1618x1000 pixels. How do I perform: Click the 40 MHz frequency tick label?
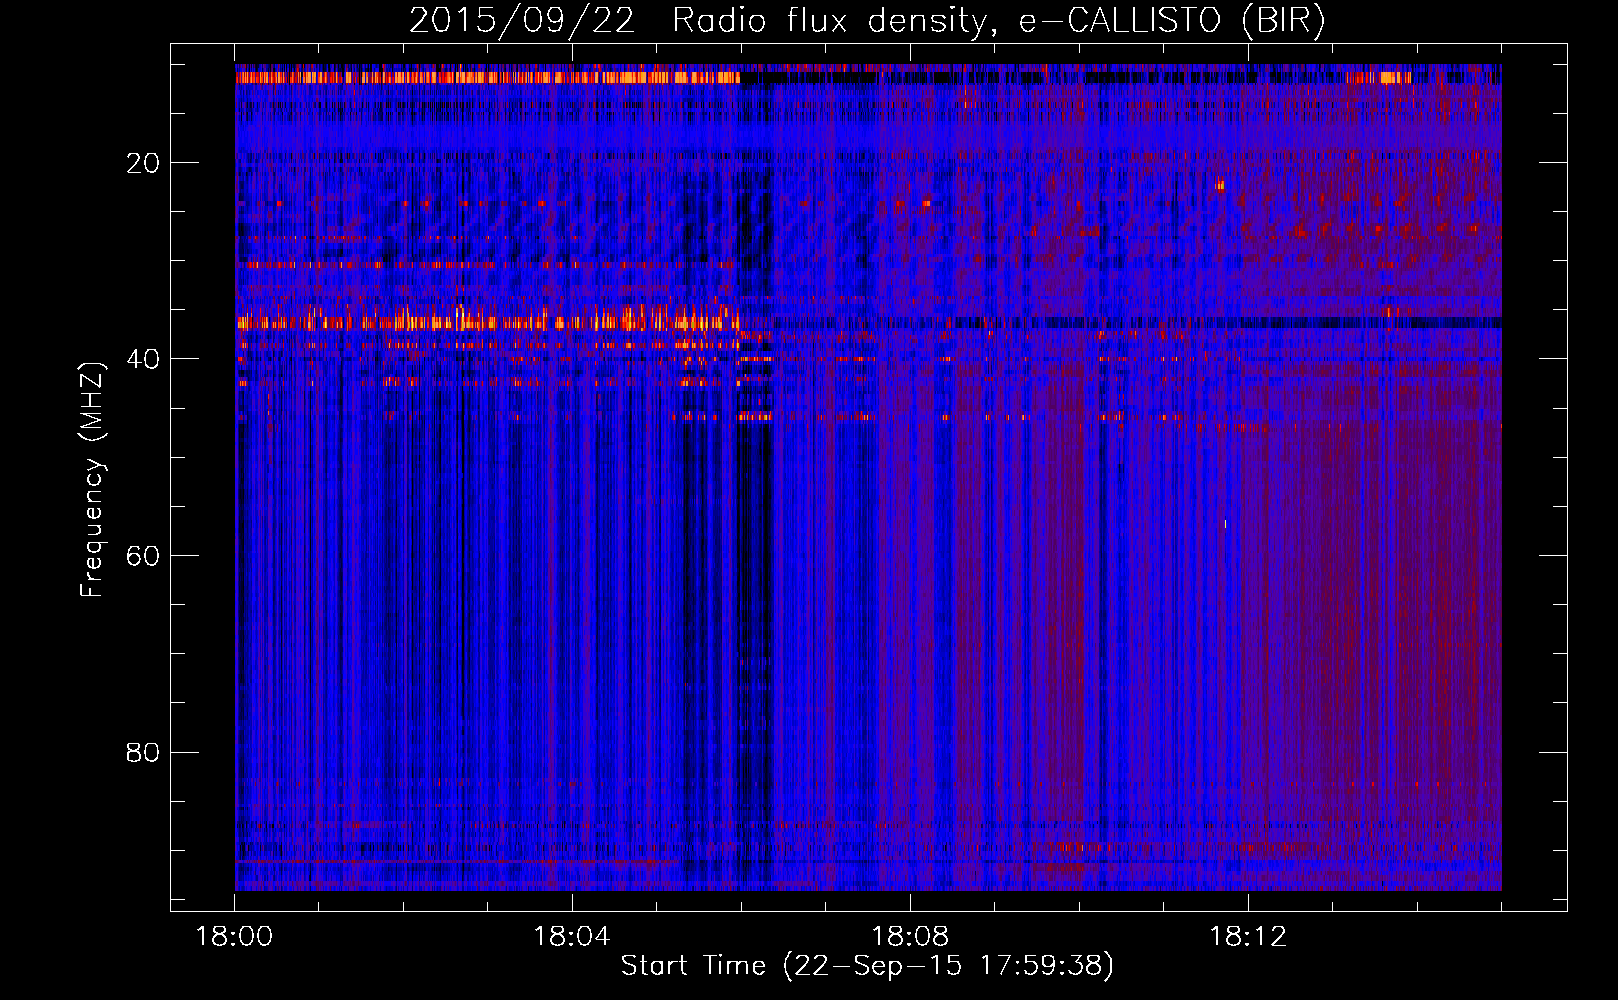(x=143, y=359)
